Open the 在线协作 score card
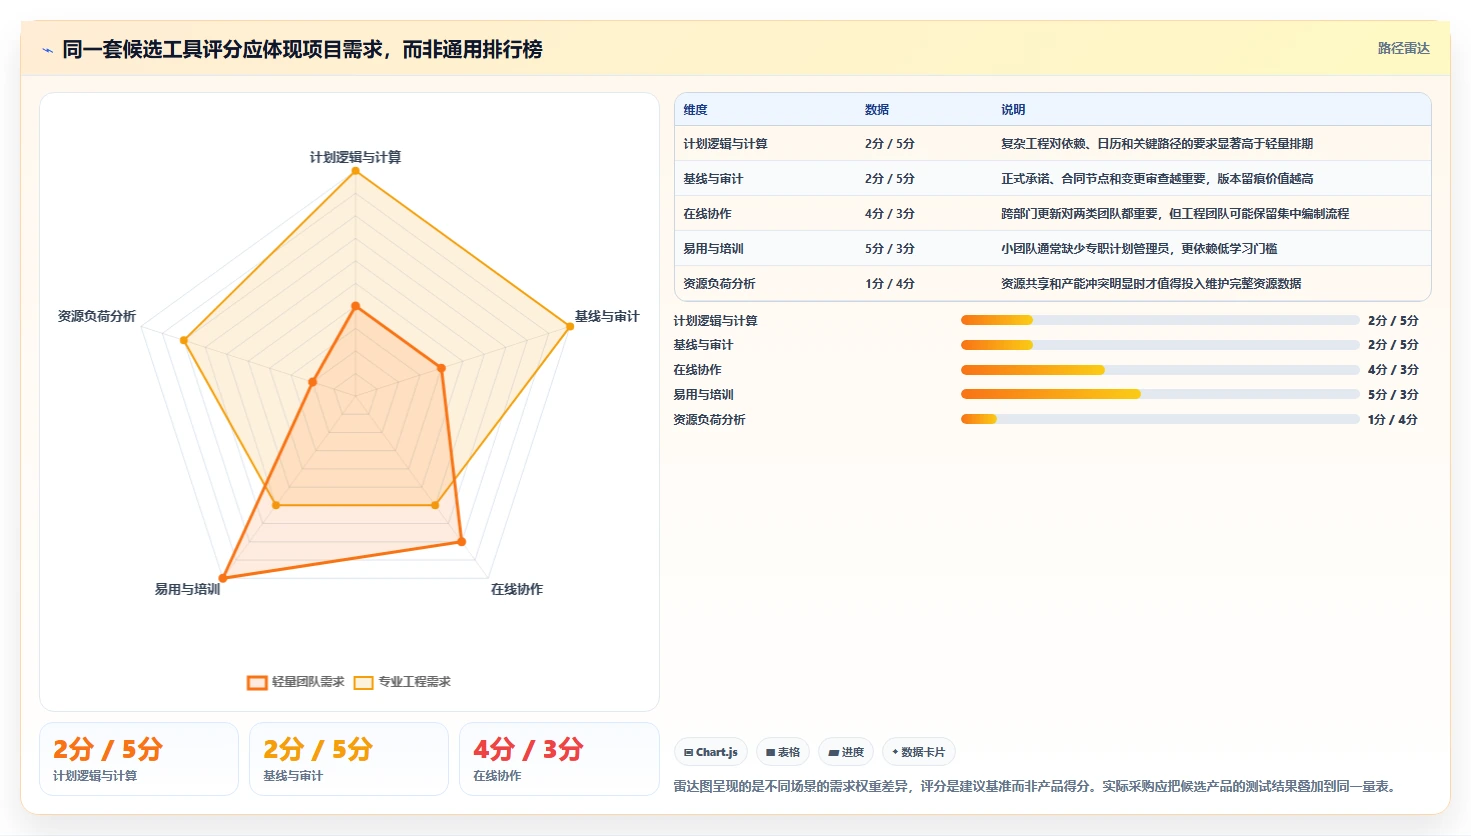This screenshot has width=1471, height=836. point(559,759)
